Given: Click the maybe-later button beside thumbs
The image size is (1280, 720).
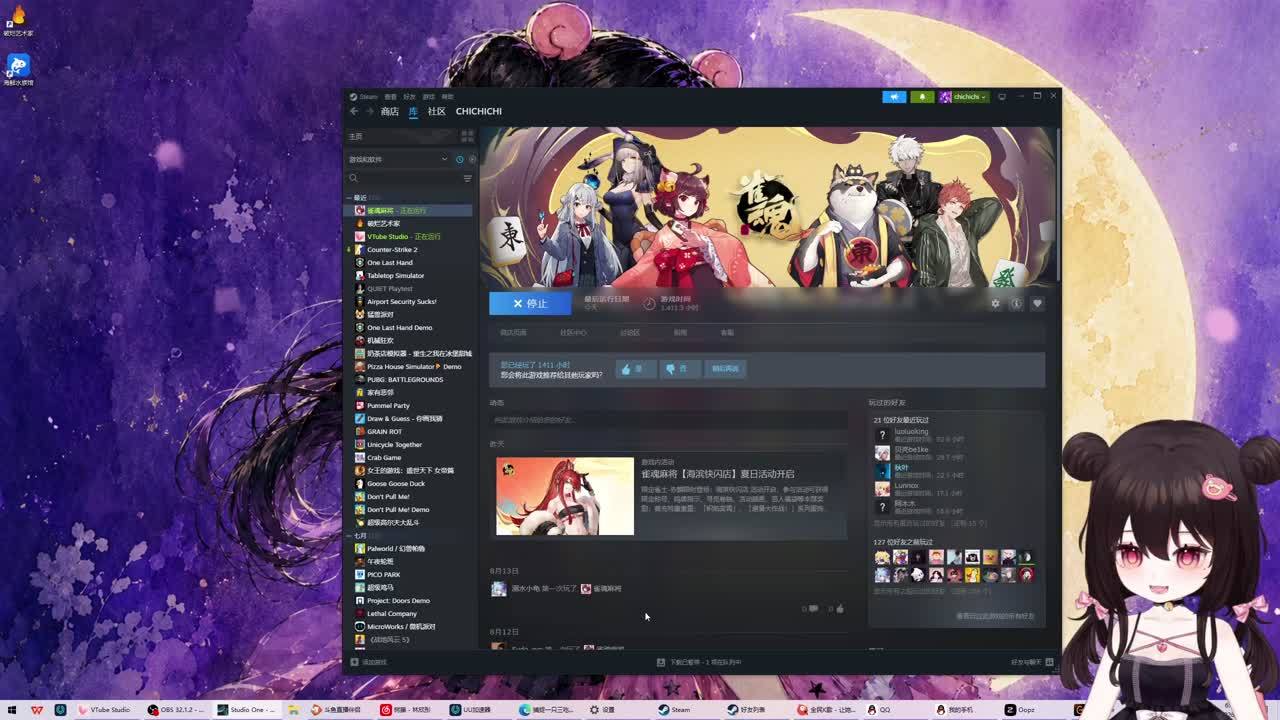Looking at the screenshot, I should [725, 369].
